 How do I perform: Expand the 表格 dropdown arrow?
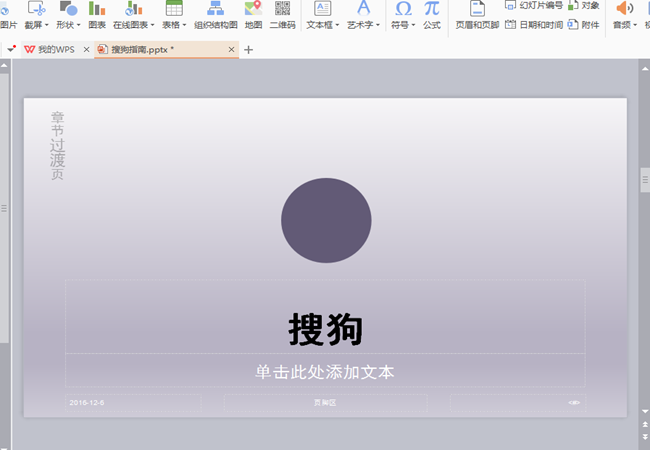(184, 25)
